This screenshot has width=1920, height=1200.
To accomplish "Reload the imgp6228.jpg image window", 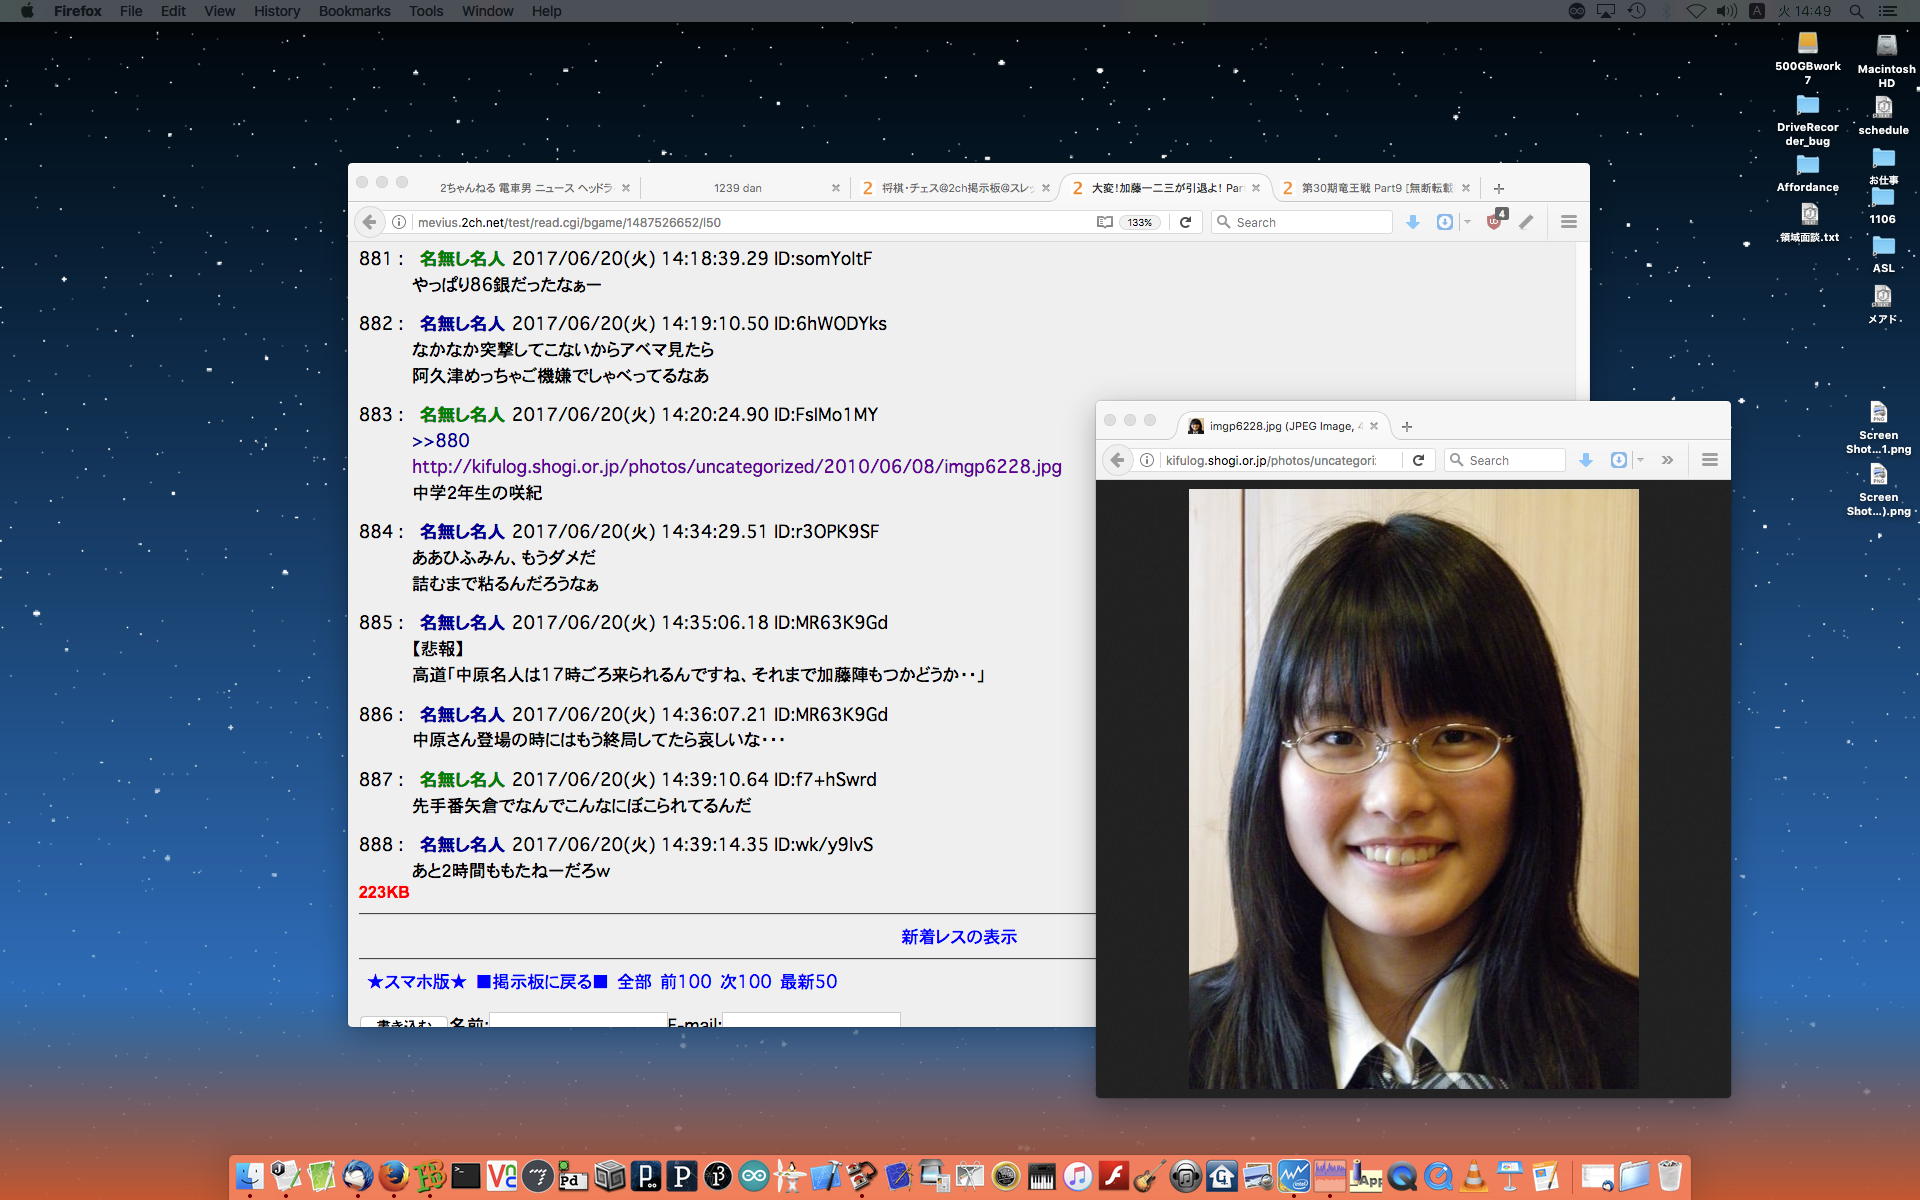I will pos(1418,460).
